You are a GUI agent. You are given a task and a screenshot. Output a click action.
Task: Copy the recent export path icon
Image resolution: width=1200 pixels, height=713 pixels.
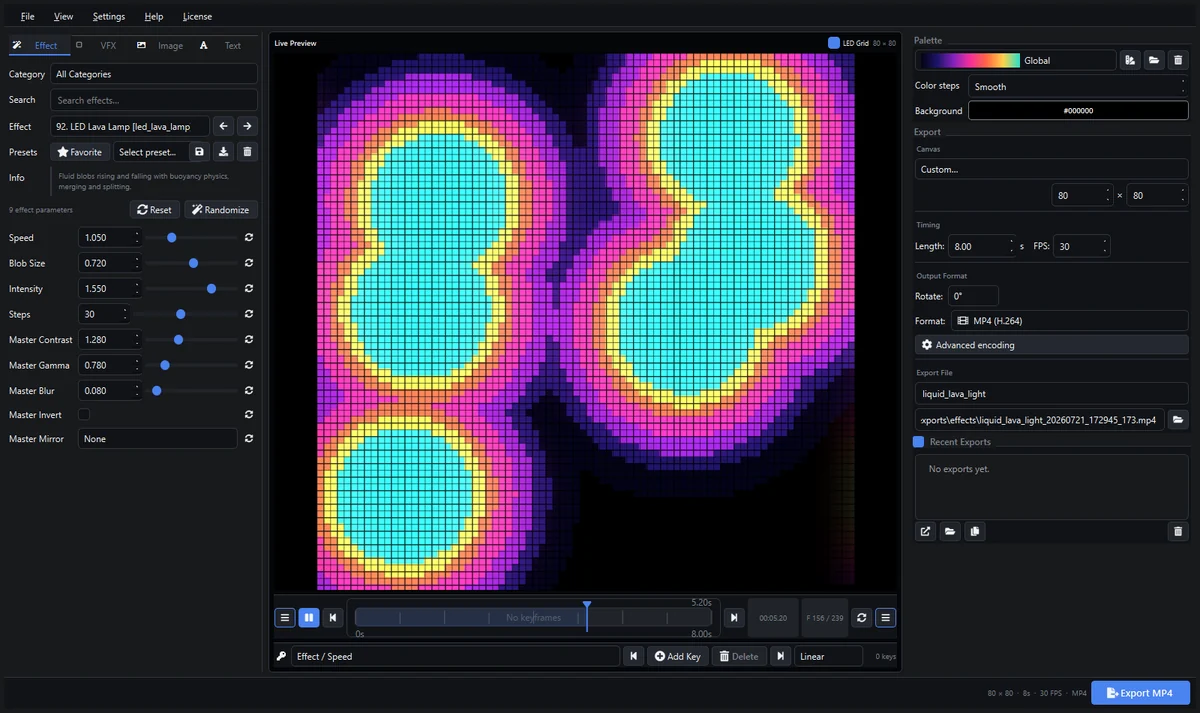(974, 531)
